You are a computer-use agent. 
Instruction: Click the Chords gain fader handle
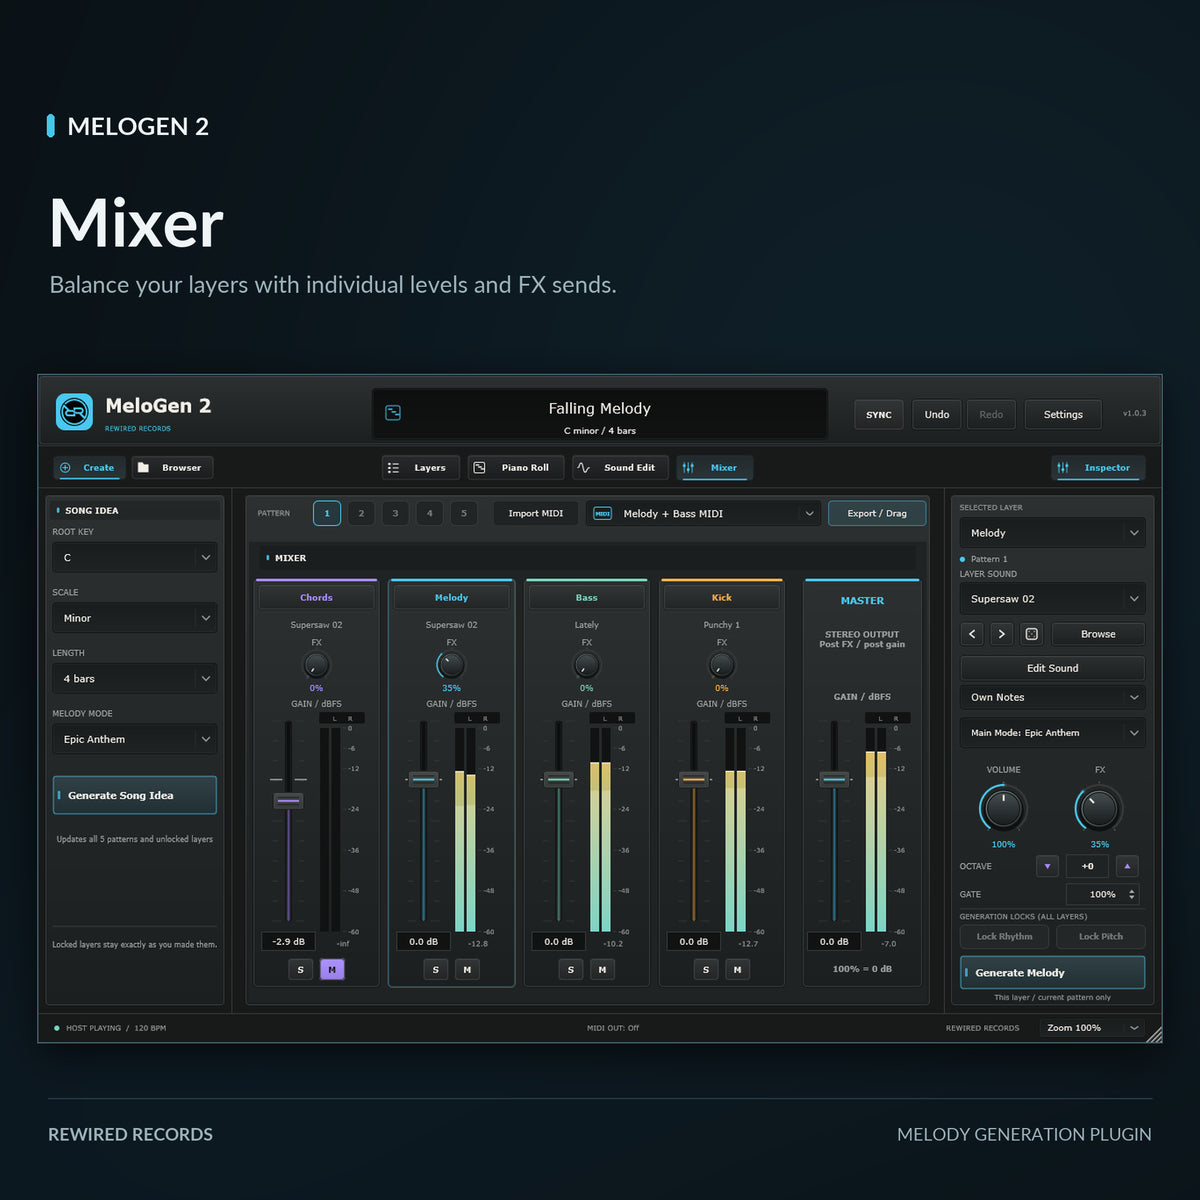[288, 800]
